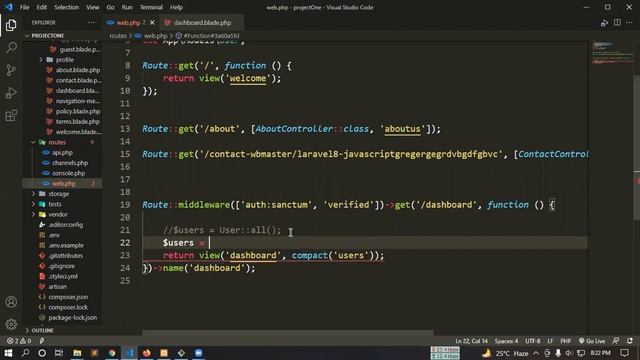Change language mode via PHP status entry
The height and width of the screenshot is (360, 640).
565,341
